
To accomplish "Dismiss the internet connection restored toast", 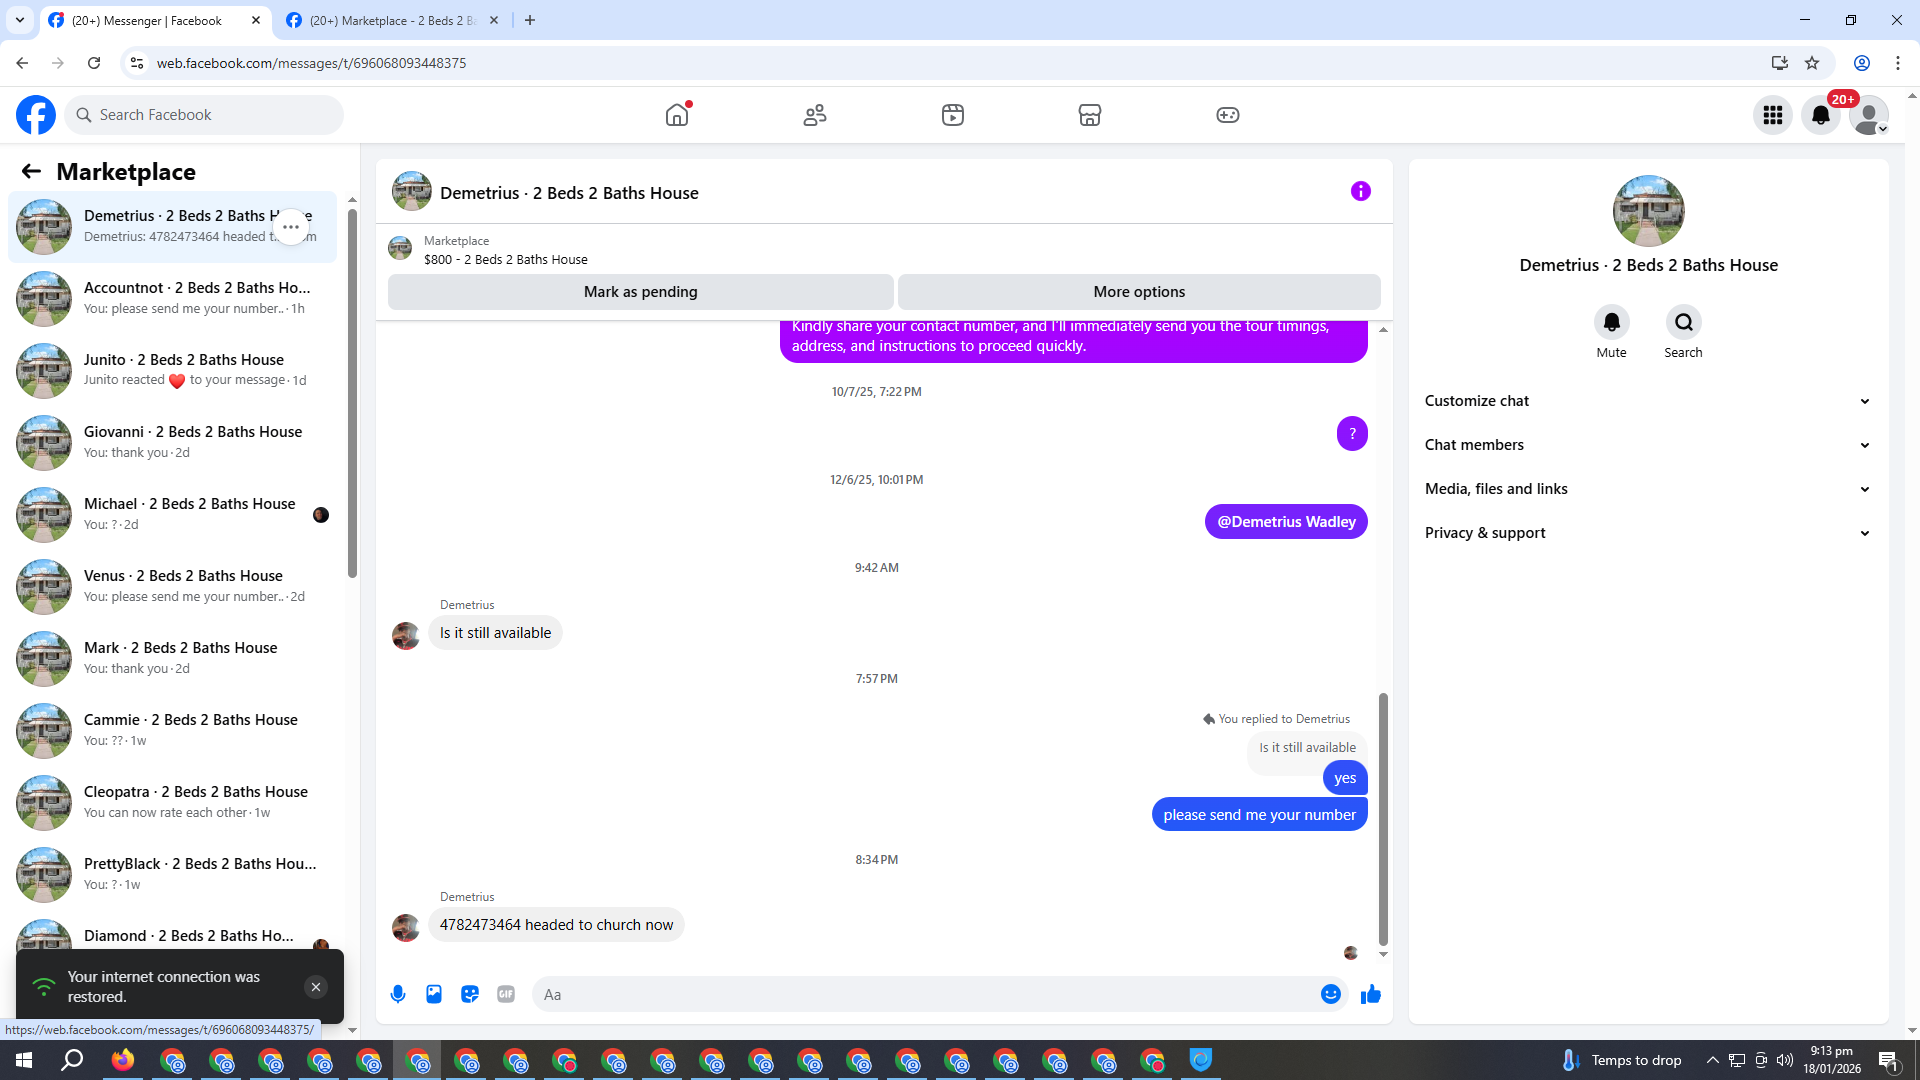I will 316,987.
